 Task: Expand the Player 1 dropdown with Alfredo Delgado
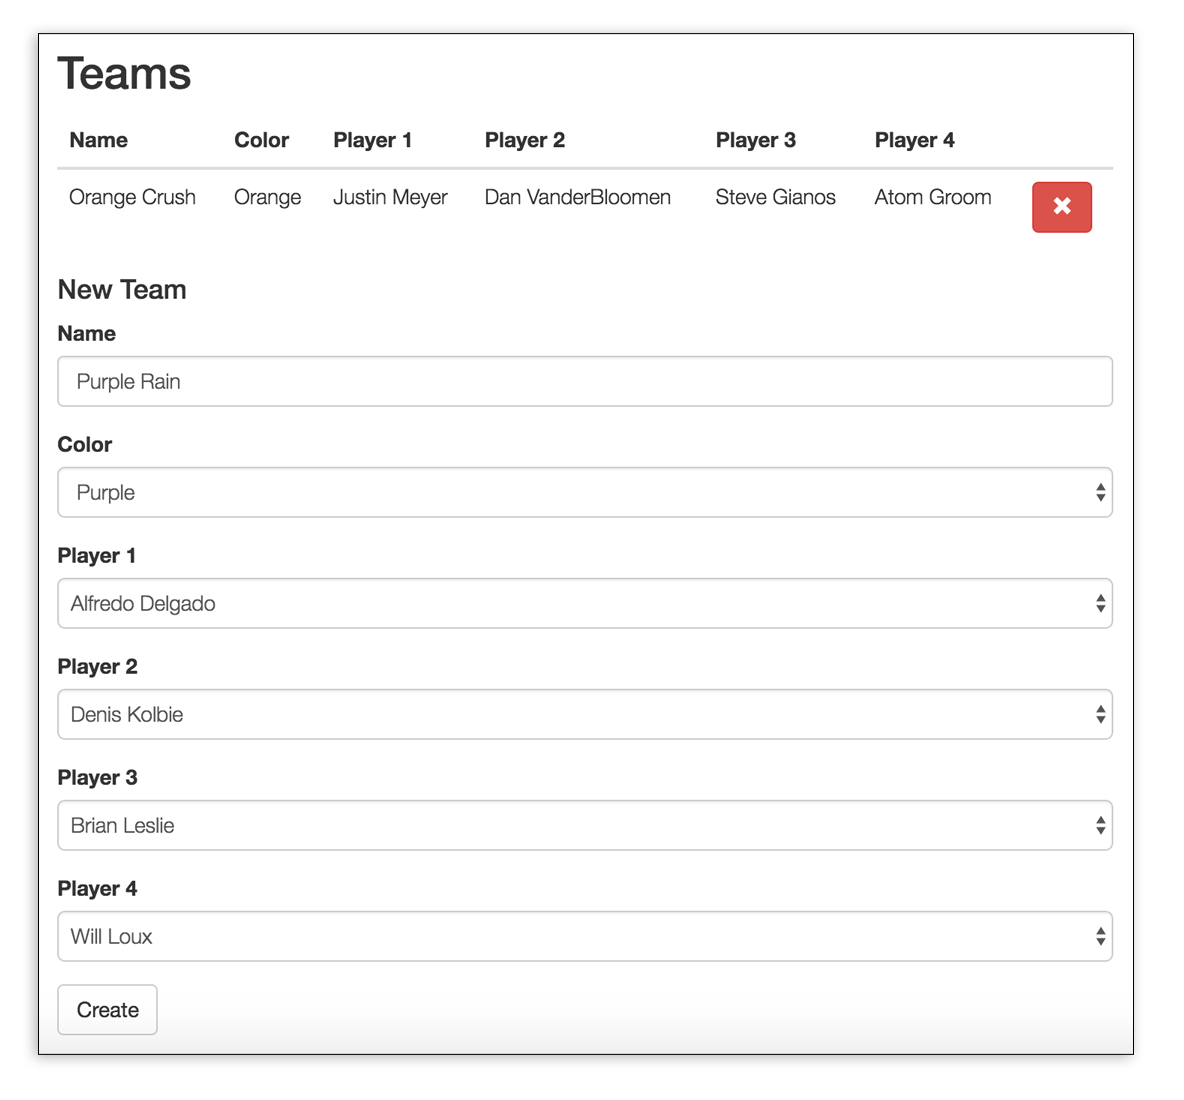(x=584, y=604)
